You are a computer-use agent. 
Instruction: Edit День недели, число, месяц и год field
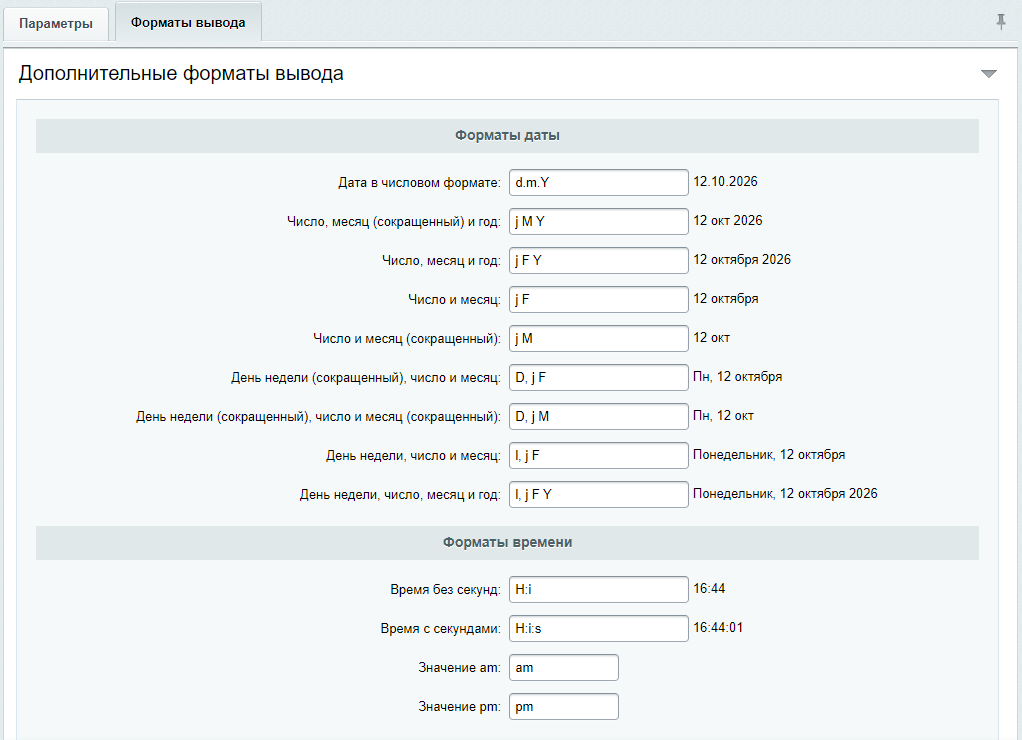coord(598,495)
